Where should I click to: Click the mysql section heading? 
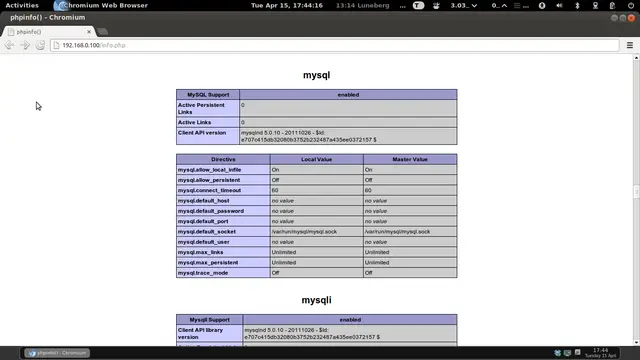tap(316, 75)
